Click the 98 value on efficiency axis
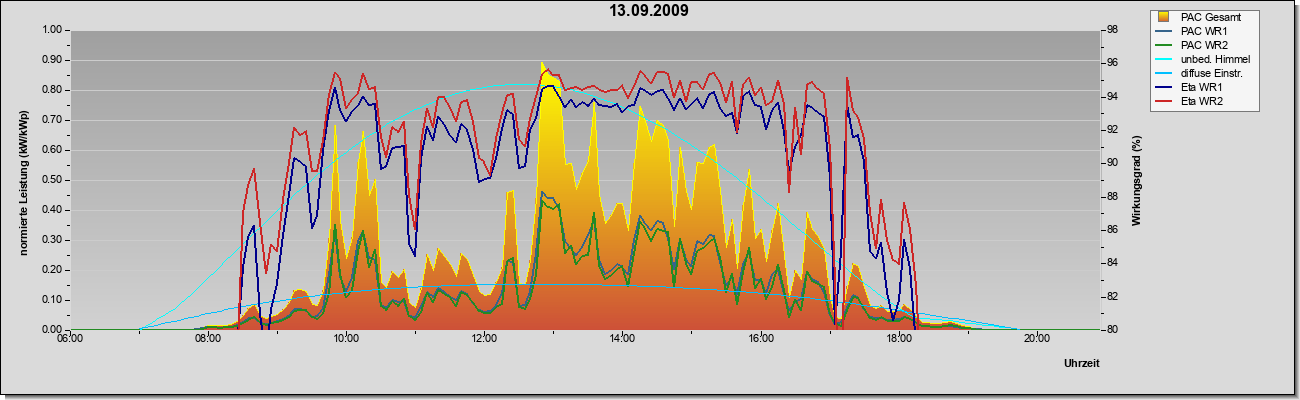This screenshot has height=400, width=1300. click(x=1111, y=30)
